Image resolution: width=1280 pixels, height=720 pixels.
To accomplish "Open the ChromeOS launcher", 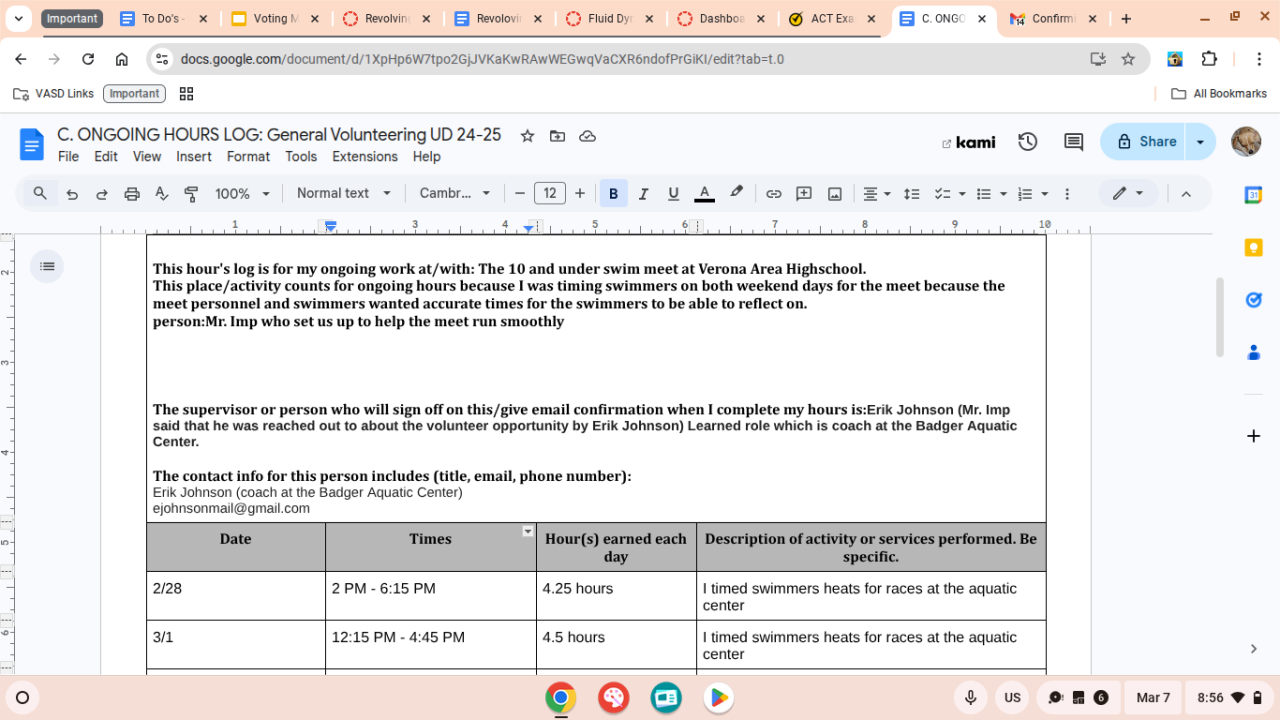I will 22,698.
